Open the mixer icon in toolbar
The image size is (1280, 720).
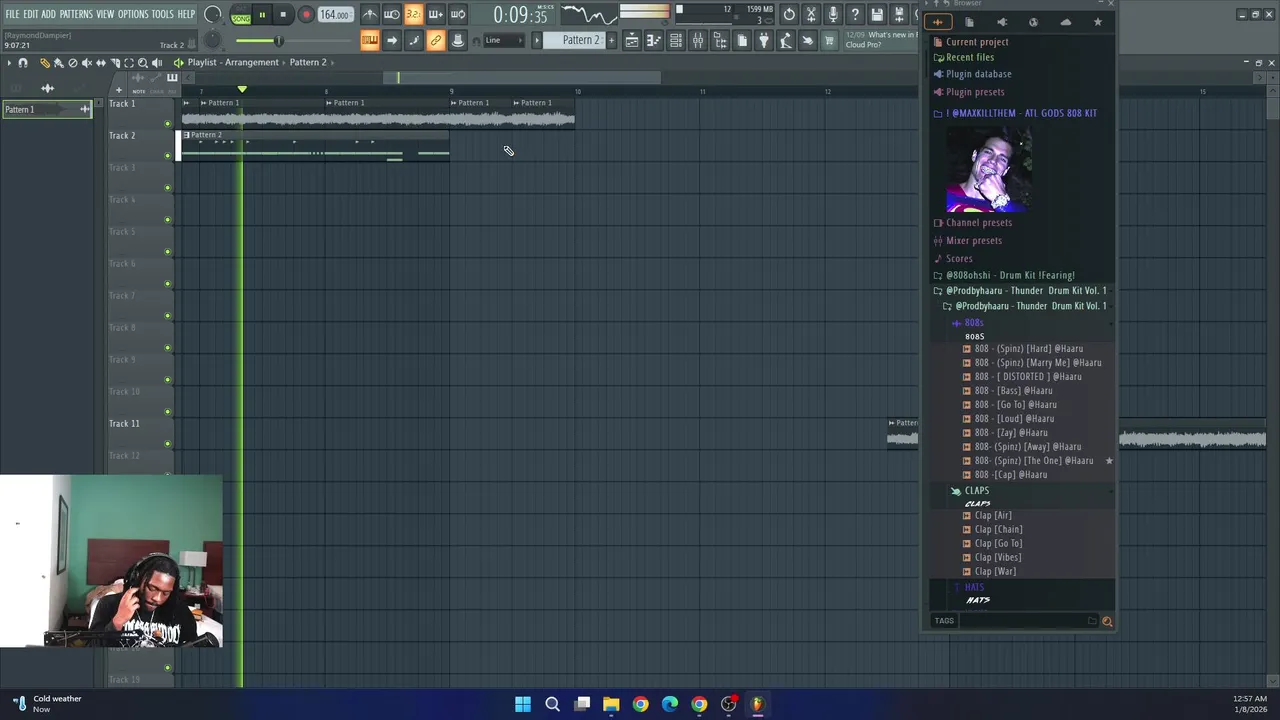click(698, 40)
